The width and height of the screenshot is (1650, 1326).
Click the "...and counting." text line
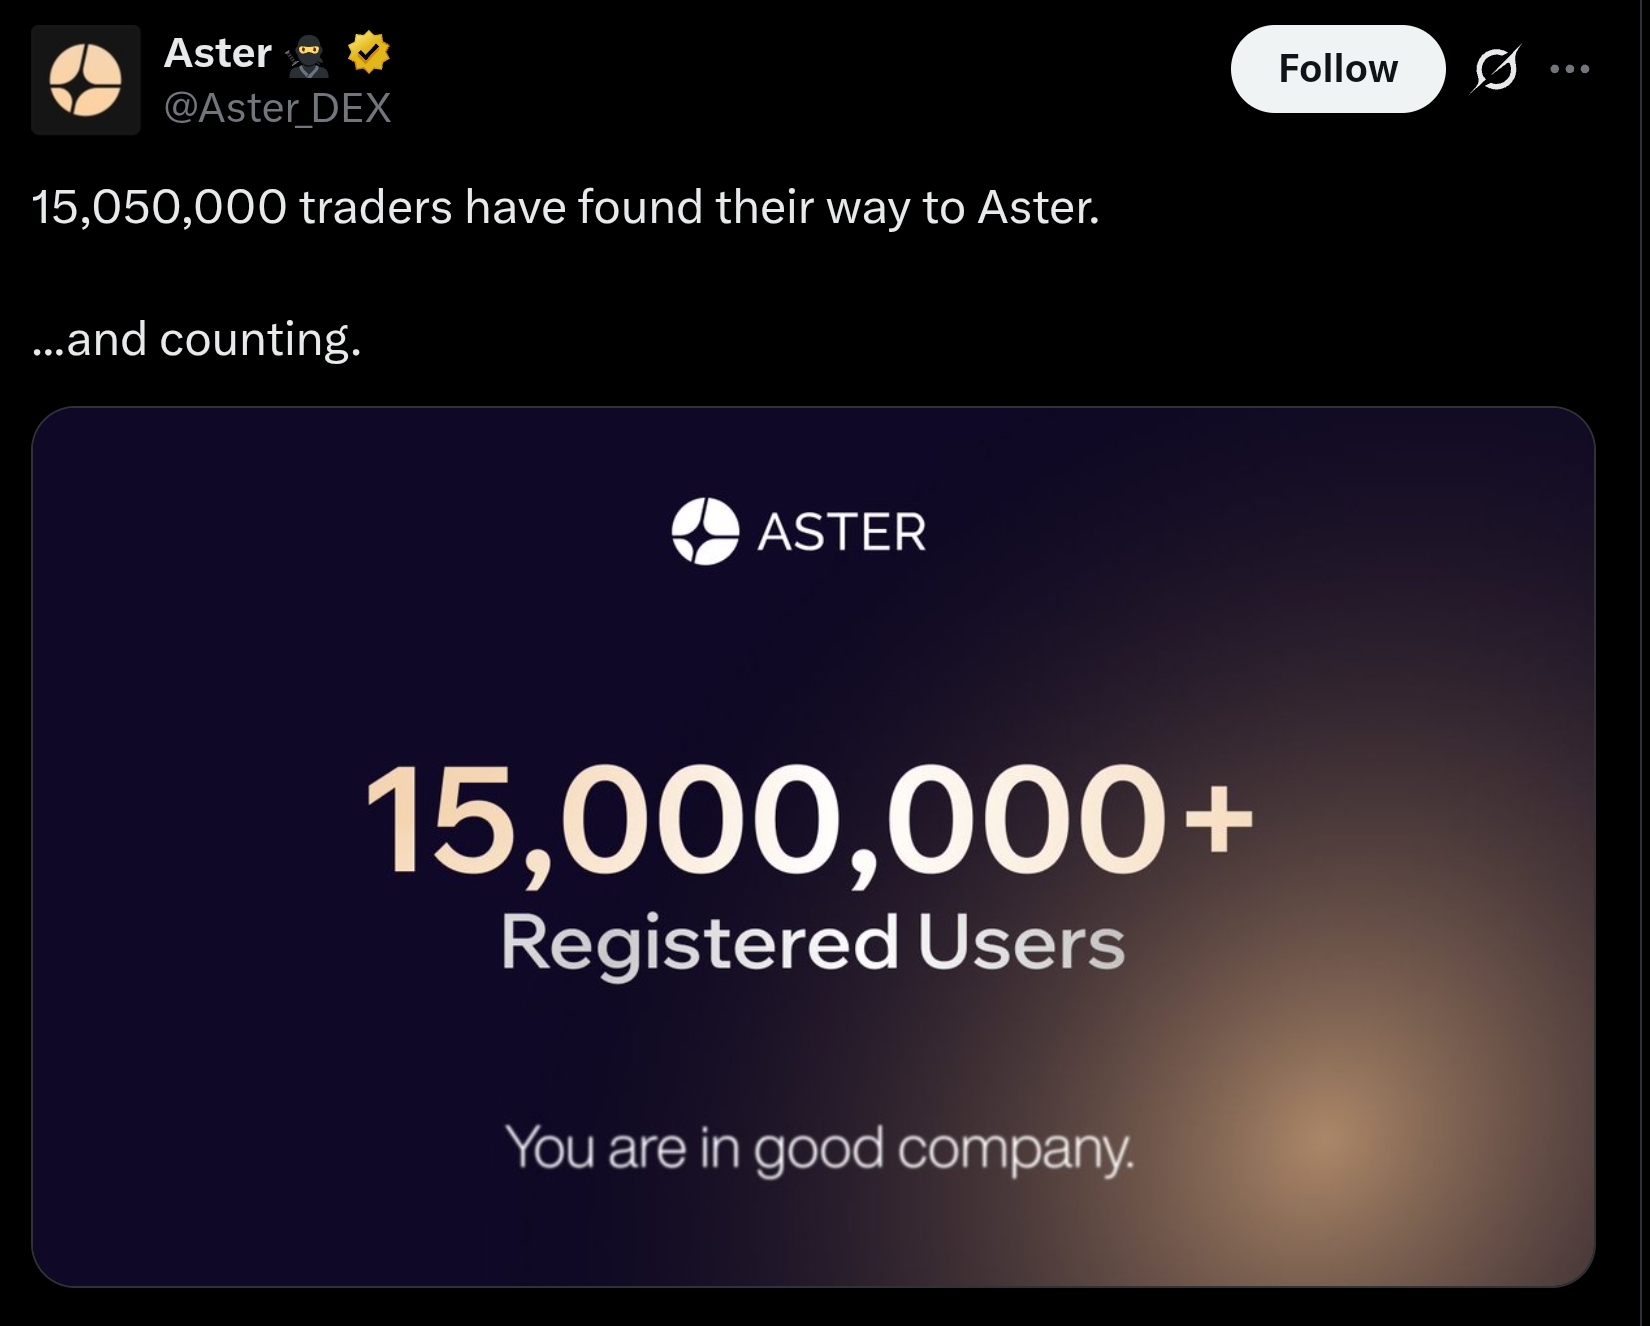tap(196, 340)
